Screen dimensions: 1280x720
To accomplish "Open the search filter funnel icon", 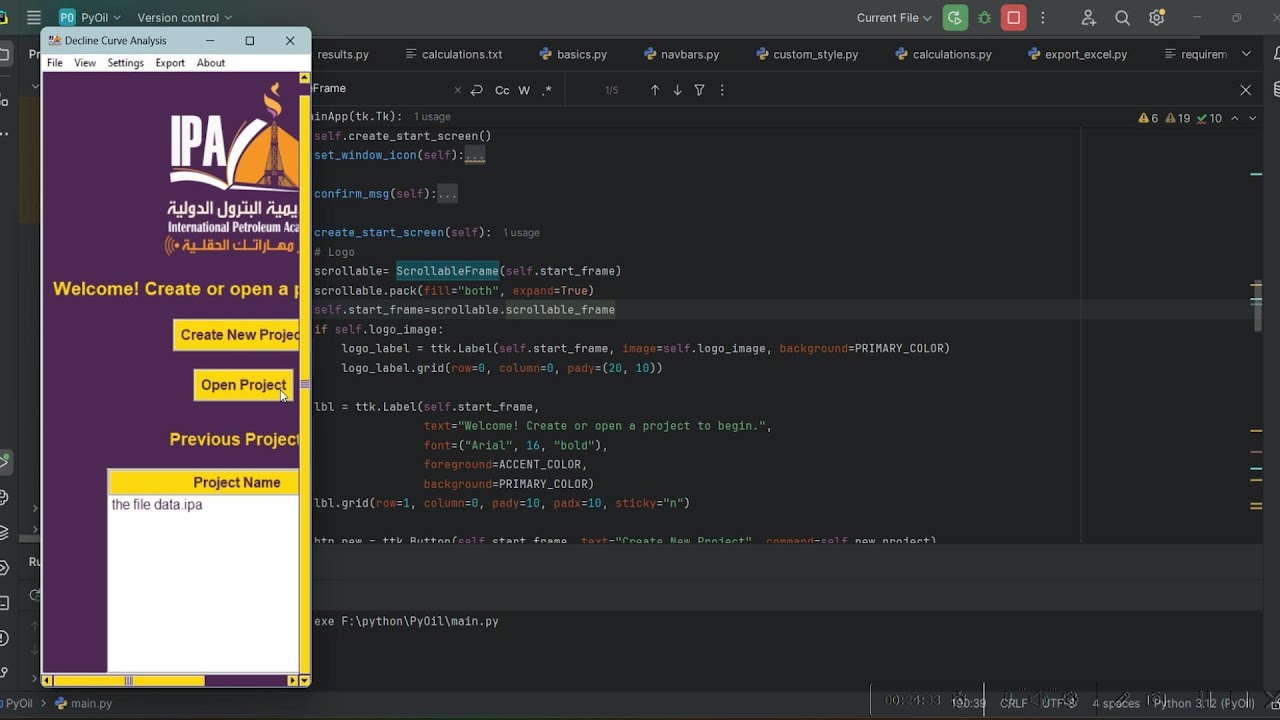I will (699, 90).
